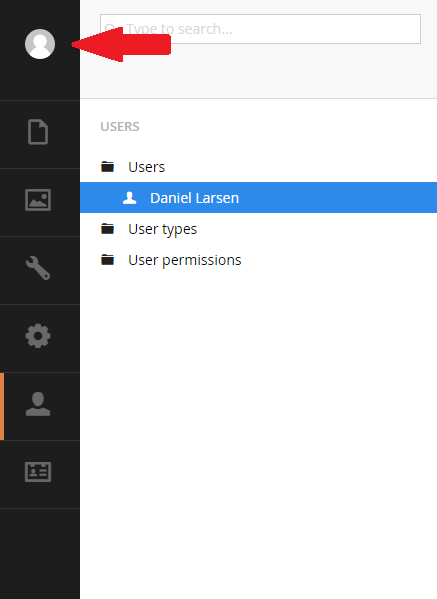The image size is (437, 599).
Task: Open the Content section document icon
Action: [38, 132]
